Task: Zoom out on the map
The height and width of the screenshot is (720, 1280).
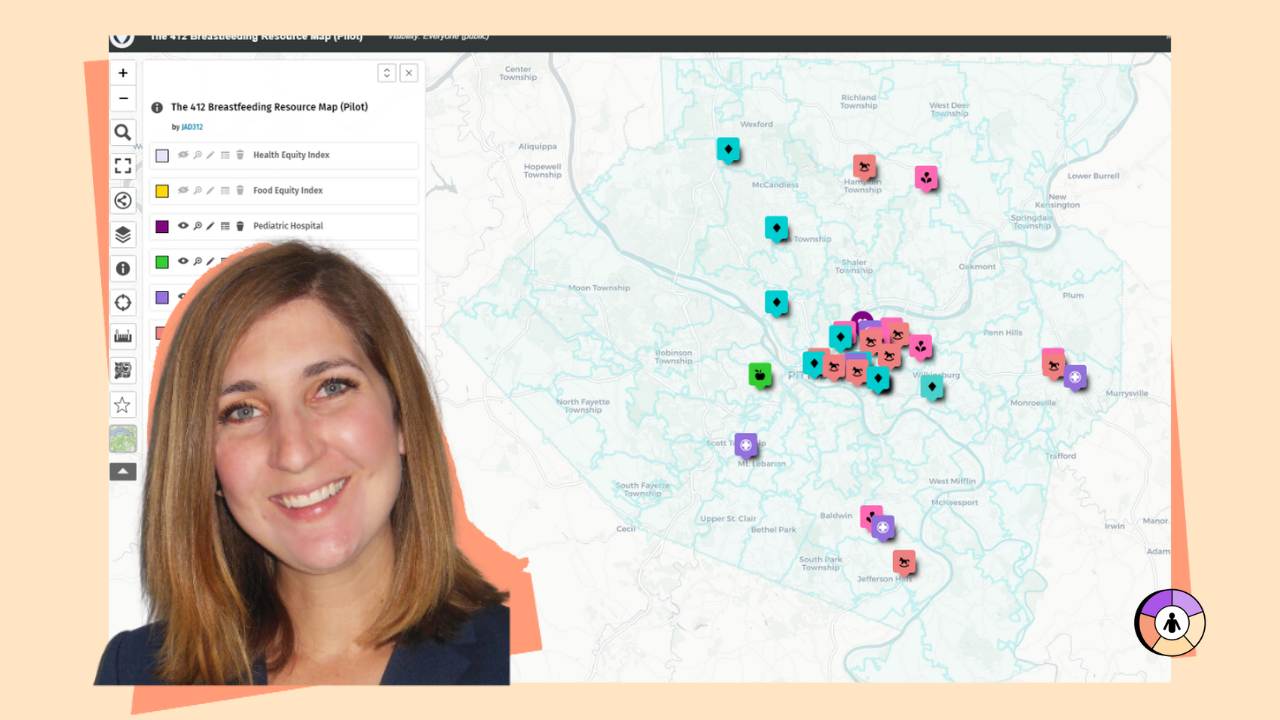Action: 123,99
